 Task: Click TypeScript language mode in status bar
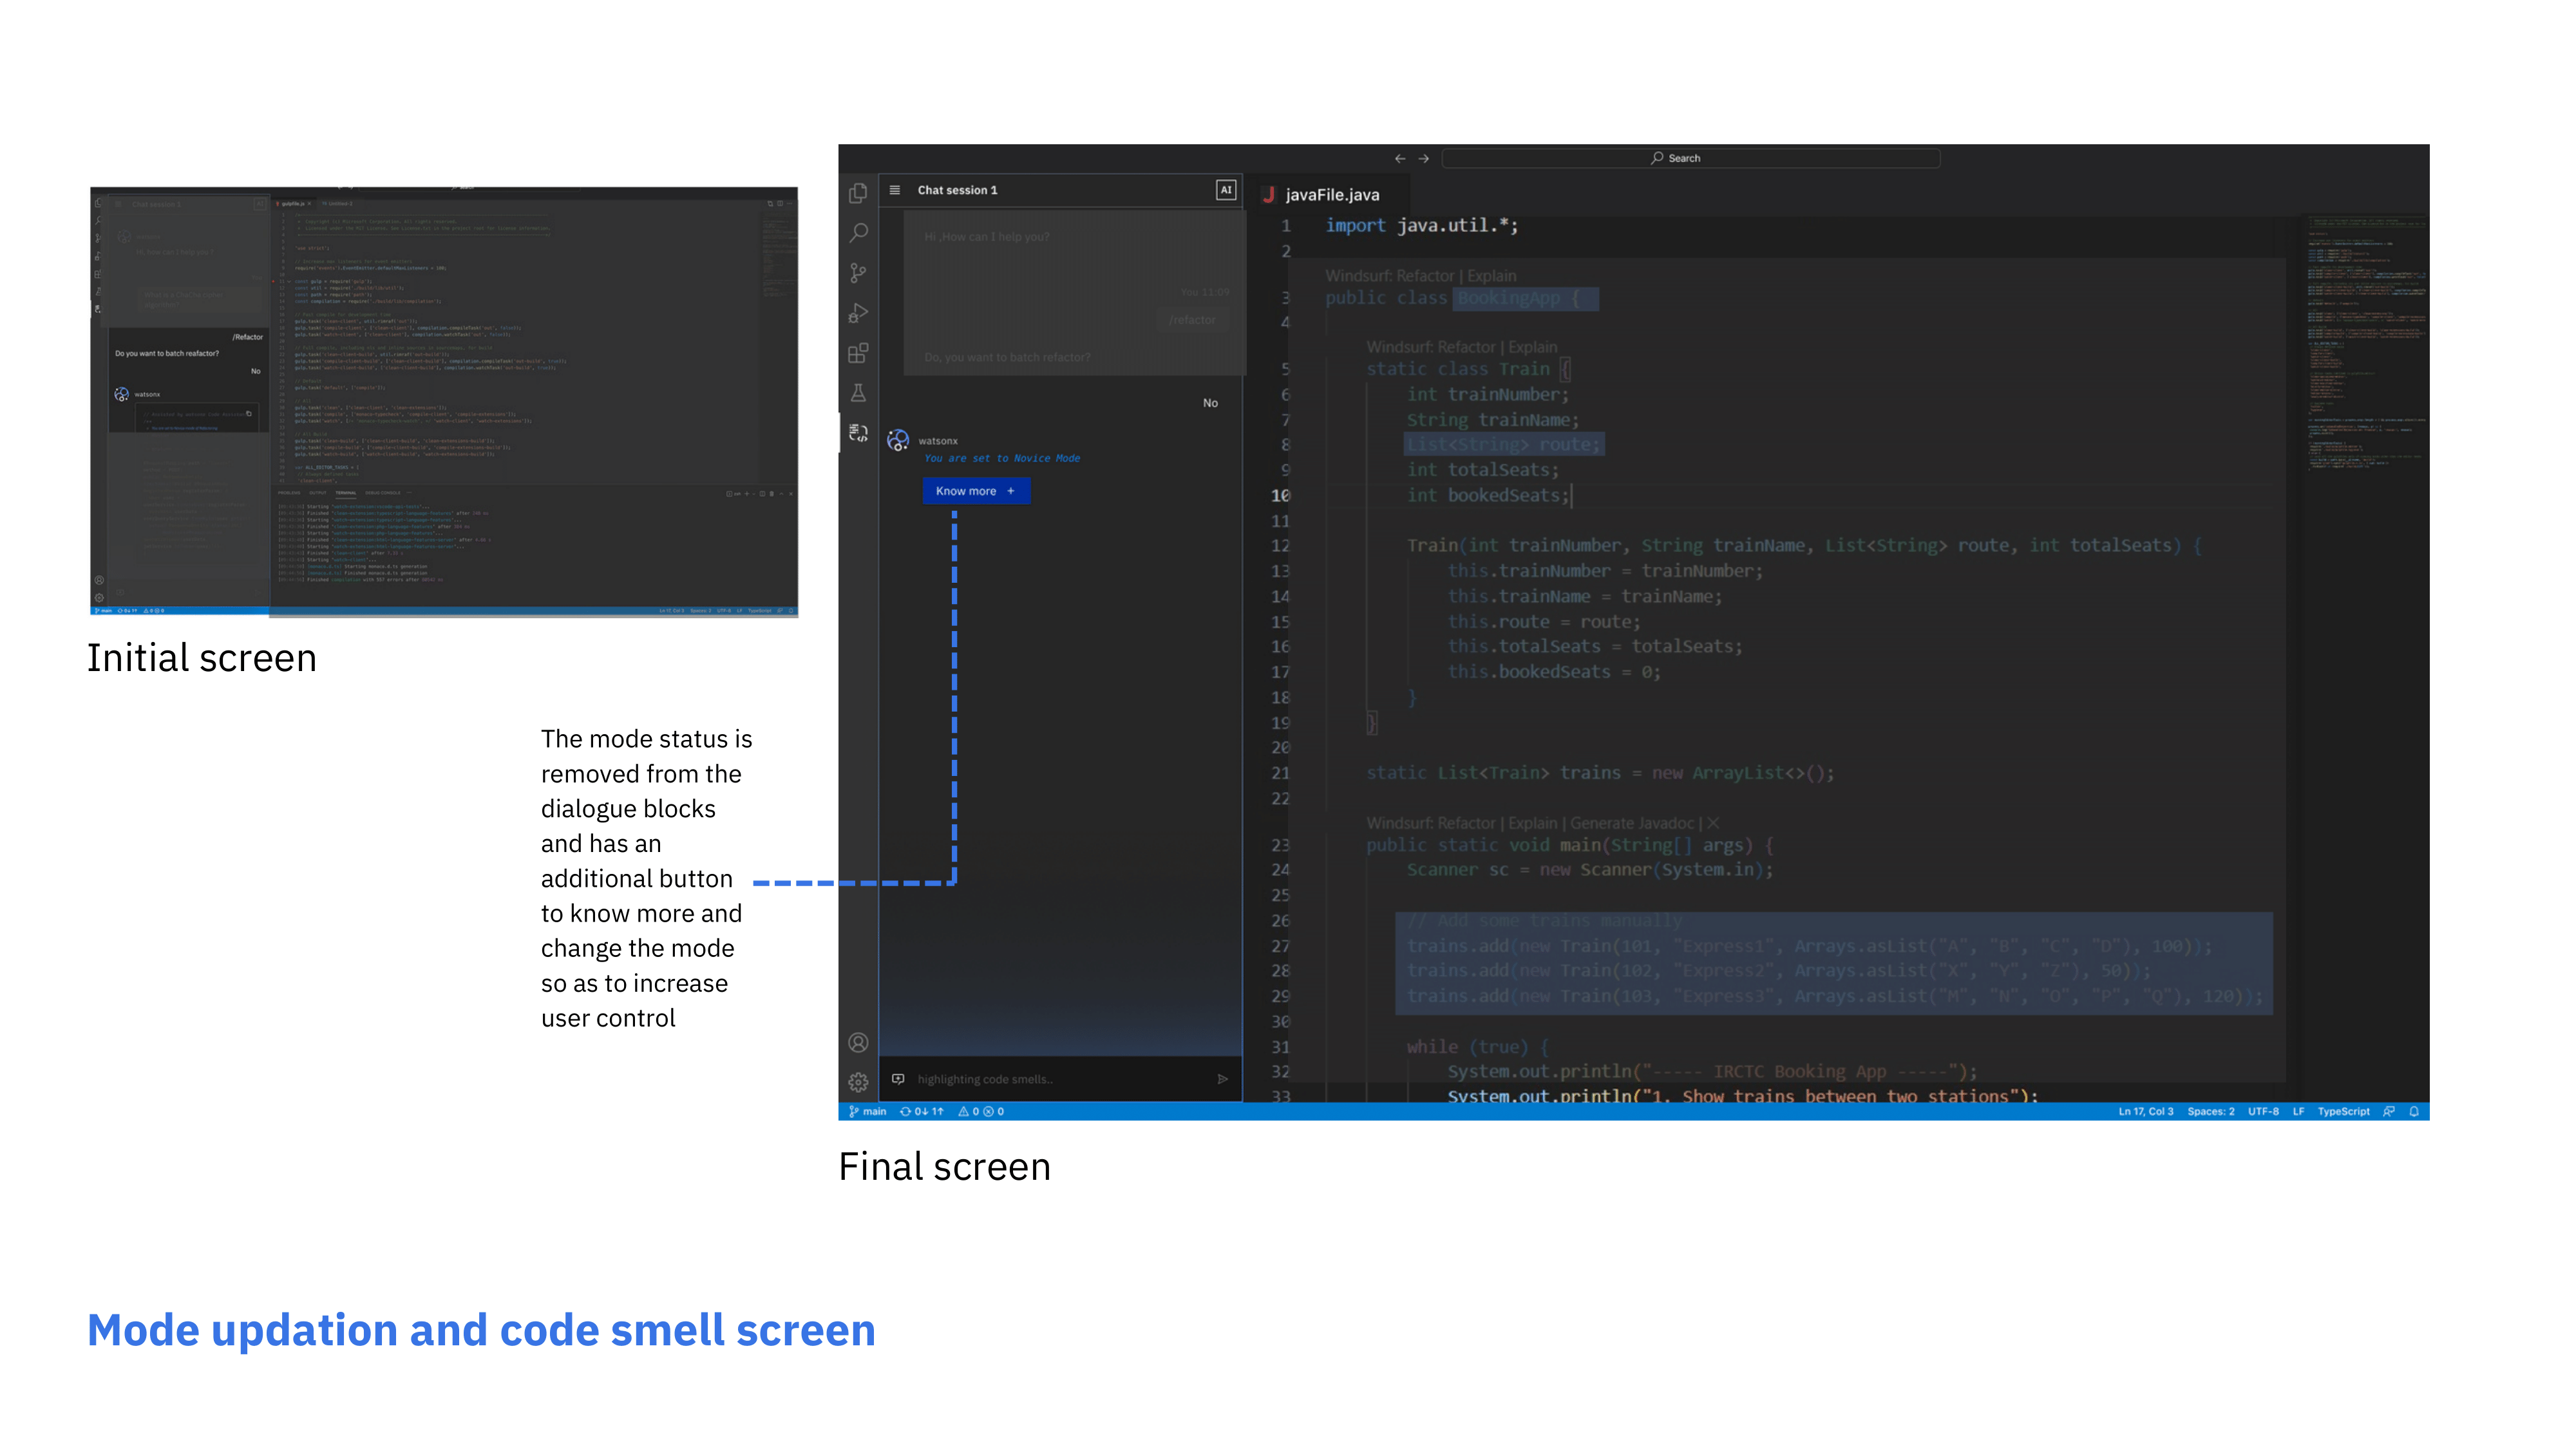point(2343,1111)
